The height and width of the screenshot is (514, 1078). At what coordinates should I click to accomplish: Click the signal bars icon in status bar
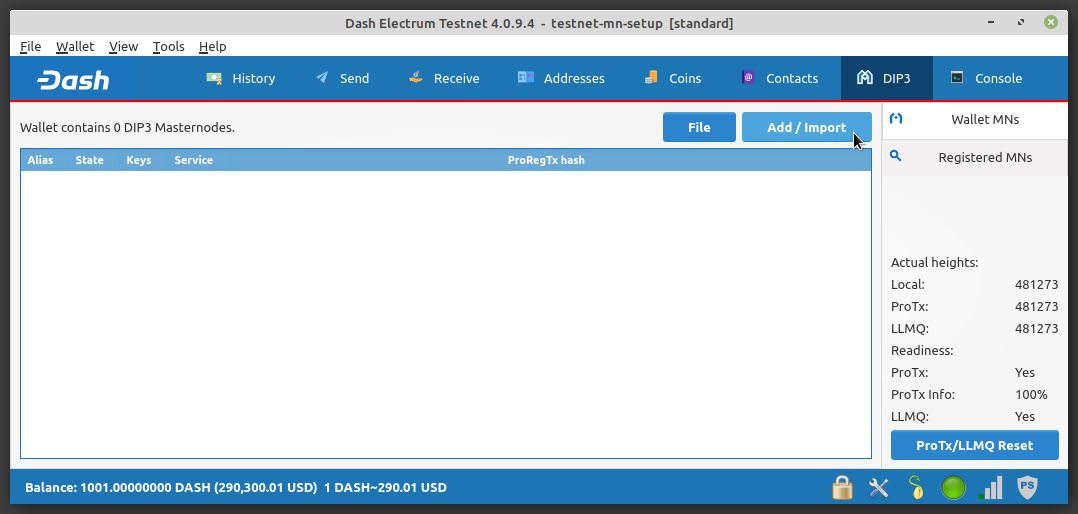point(990,488)
